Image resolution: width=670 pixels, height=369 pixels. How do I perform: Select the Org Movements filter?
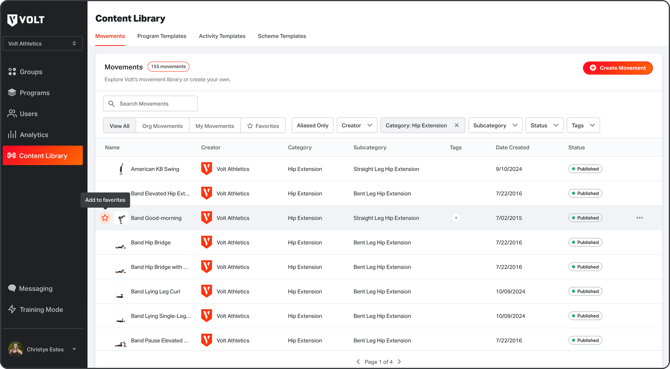[162, 126]
